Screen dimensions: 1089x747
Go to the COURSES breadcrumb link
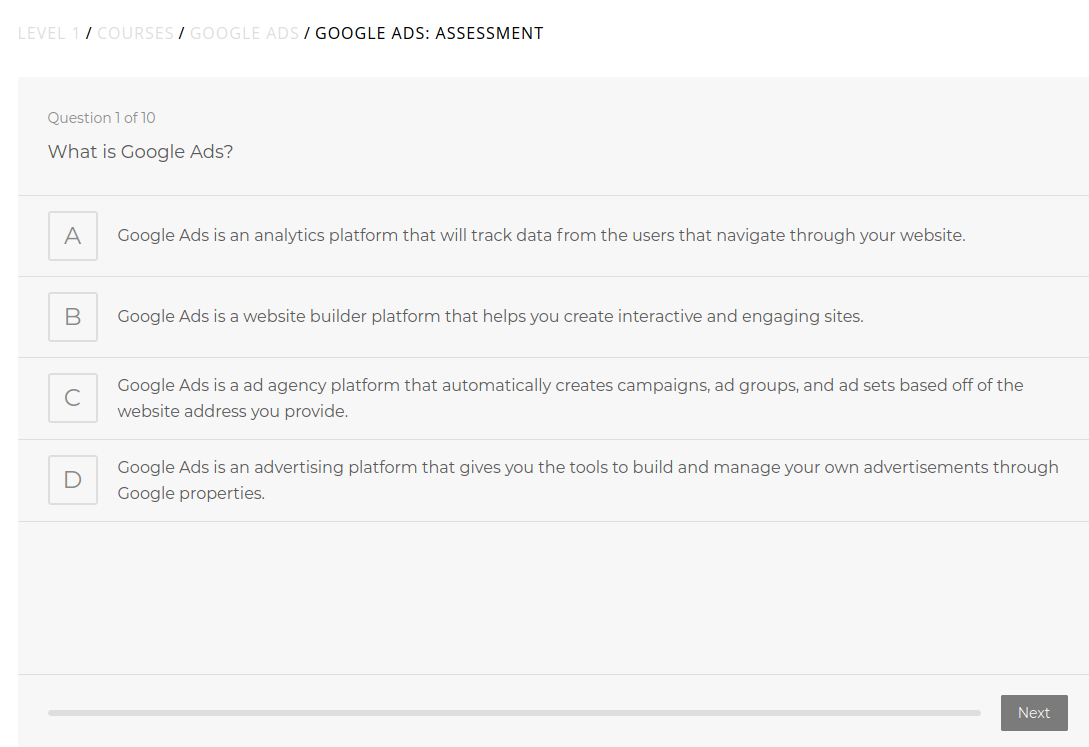[135, 33]
